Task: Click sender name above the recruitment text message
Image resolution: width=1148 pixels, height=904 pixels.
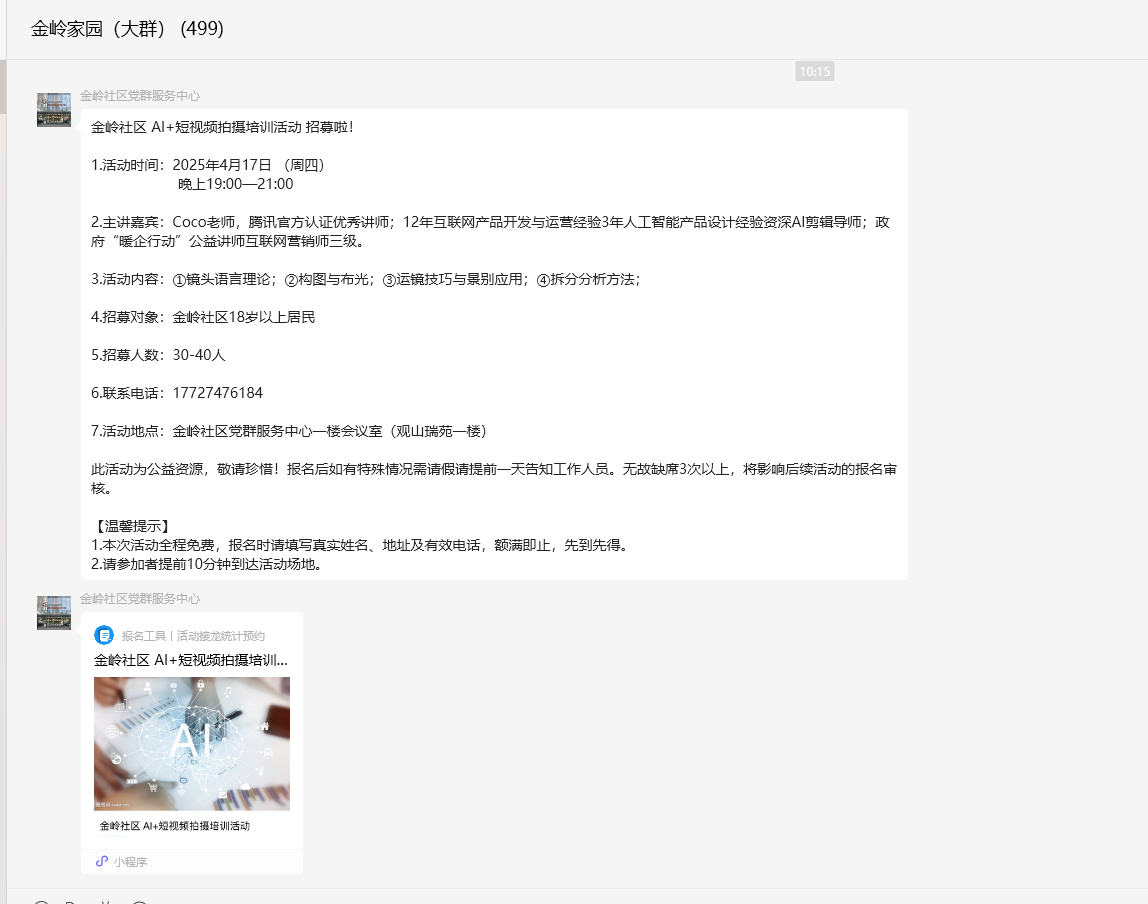Action: coord(140,96)
